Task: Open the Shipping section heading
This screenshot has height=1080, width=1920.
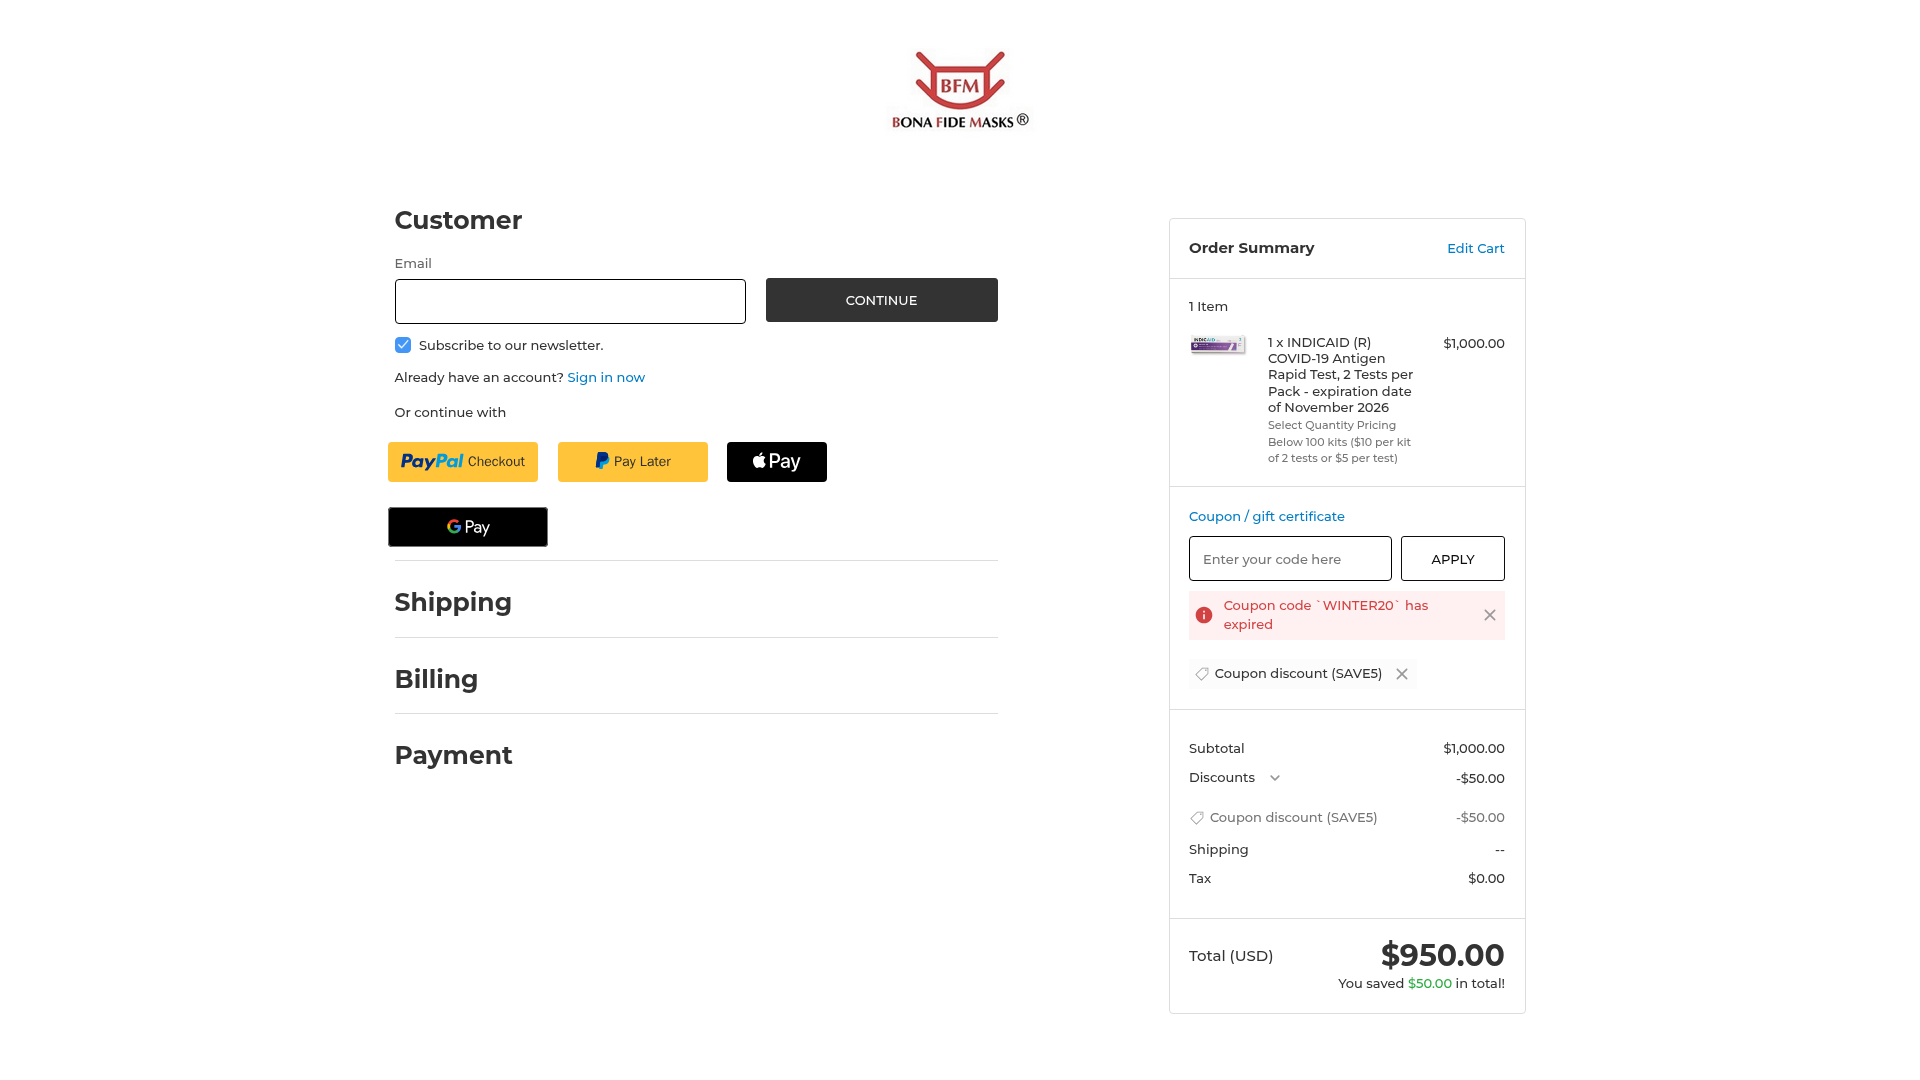Action: tap(453, 602)
